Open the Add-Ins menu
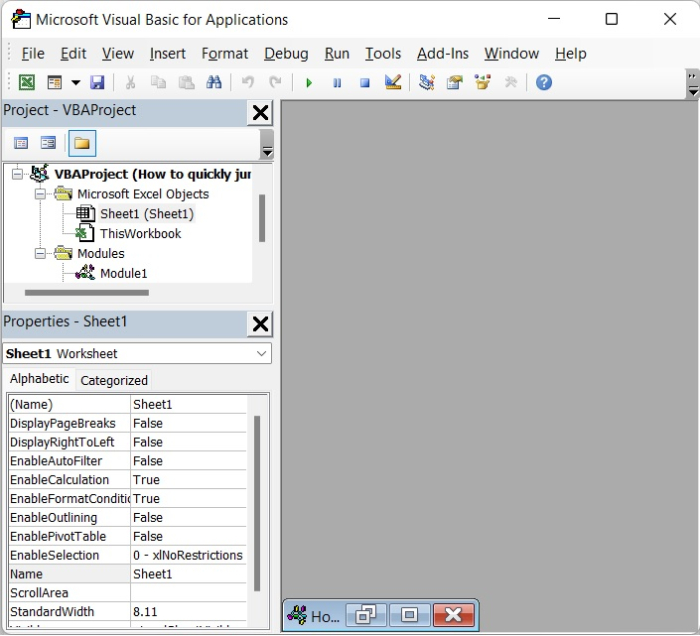This screenshot has width=700, height=636. (x=443, y=54)
